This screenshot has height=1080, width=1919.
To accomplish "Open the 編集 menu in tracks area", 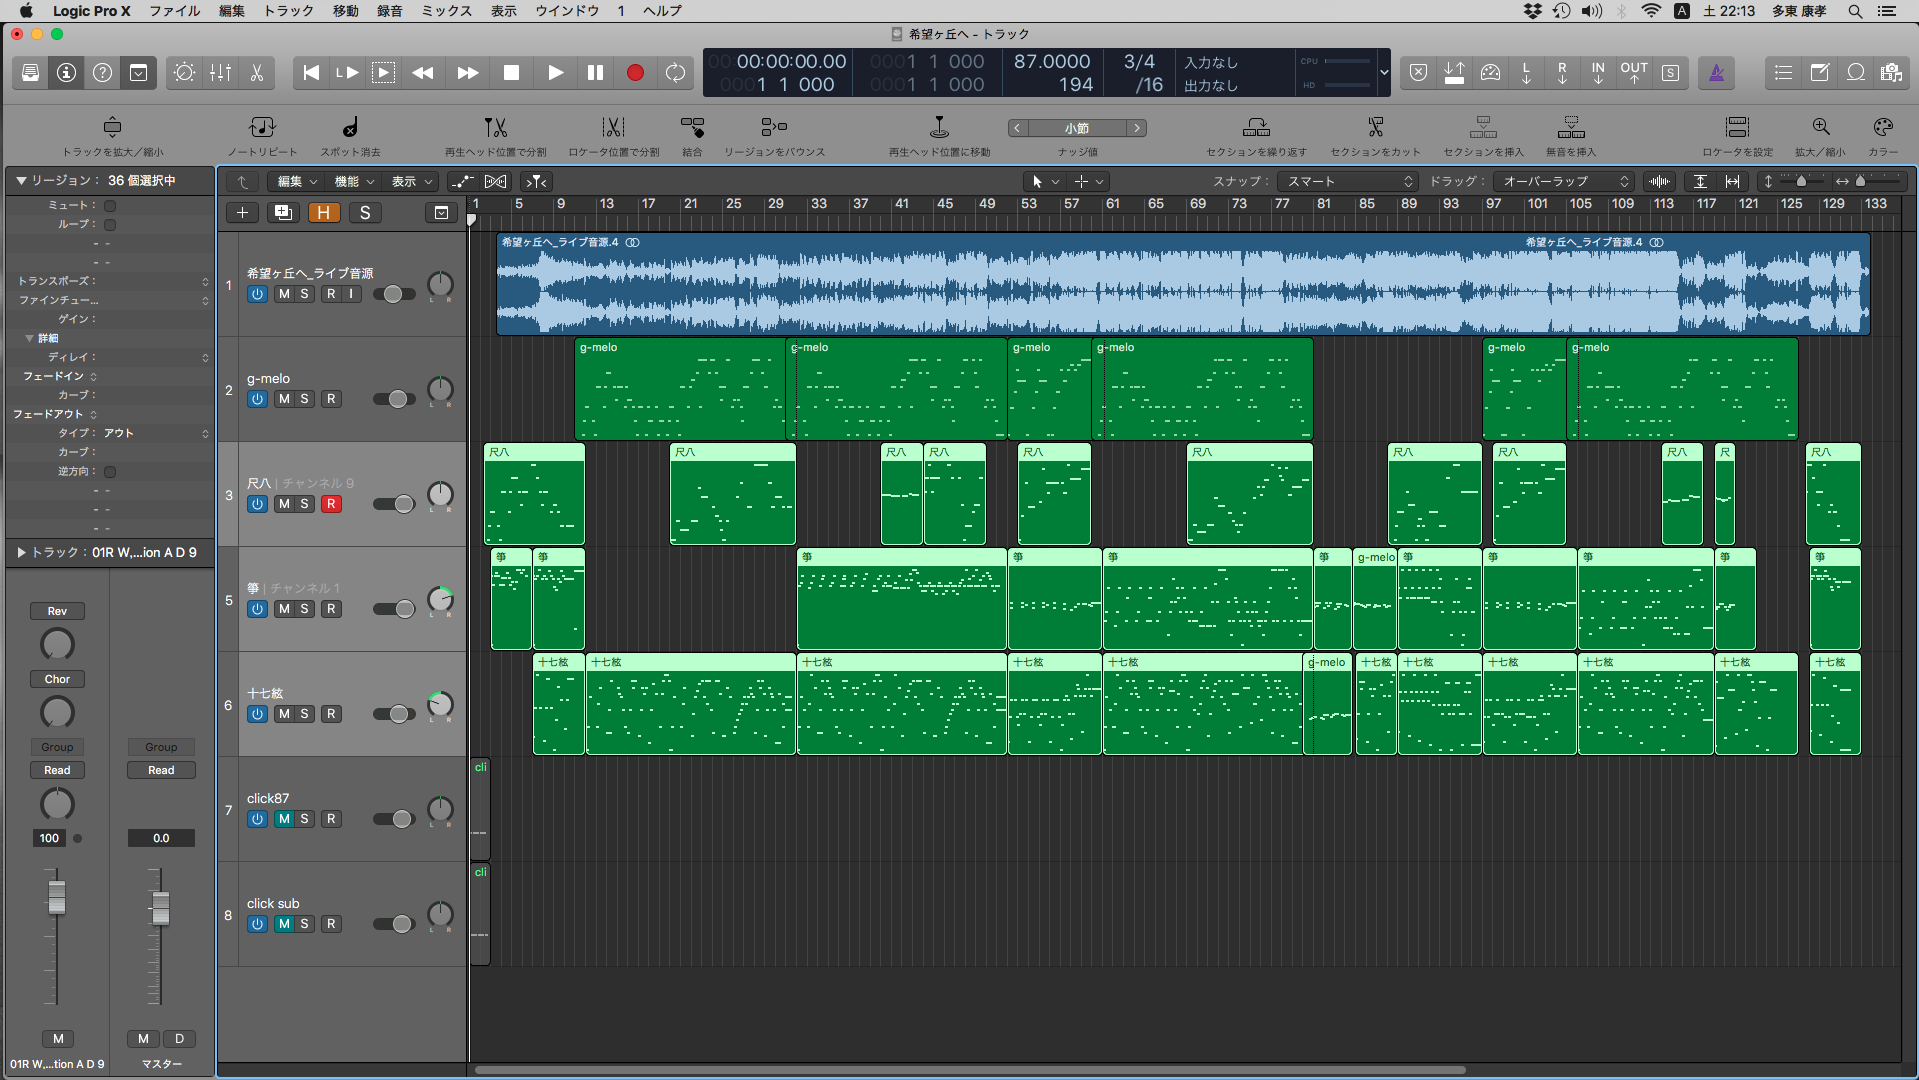I will point(296,181).
